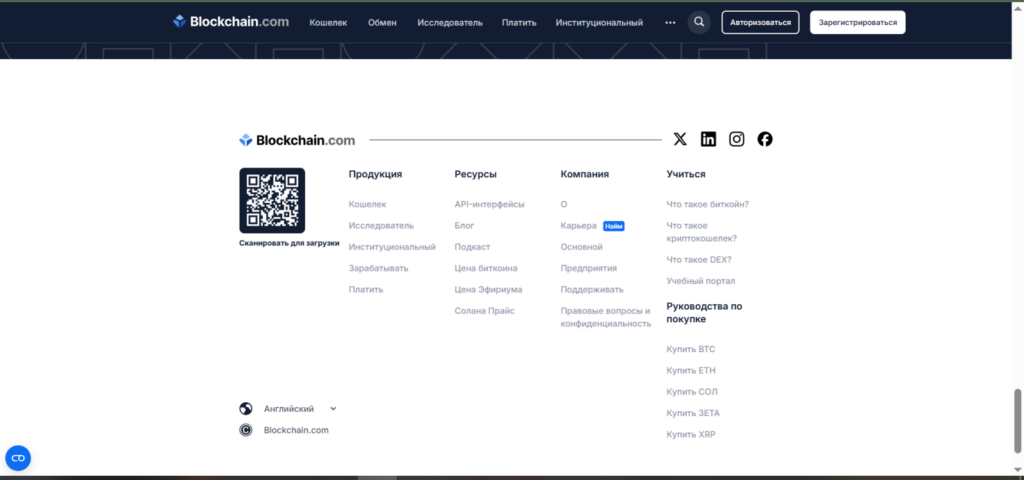Screen dimensions: 1024x480
Task: Open the Facebook social icon
Action: tap(765, 139)
